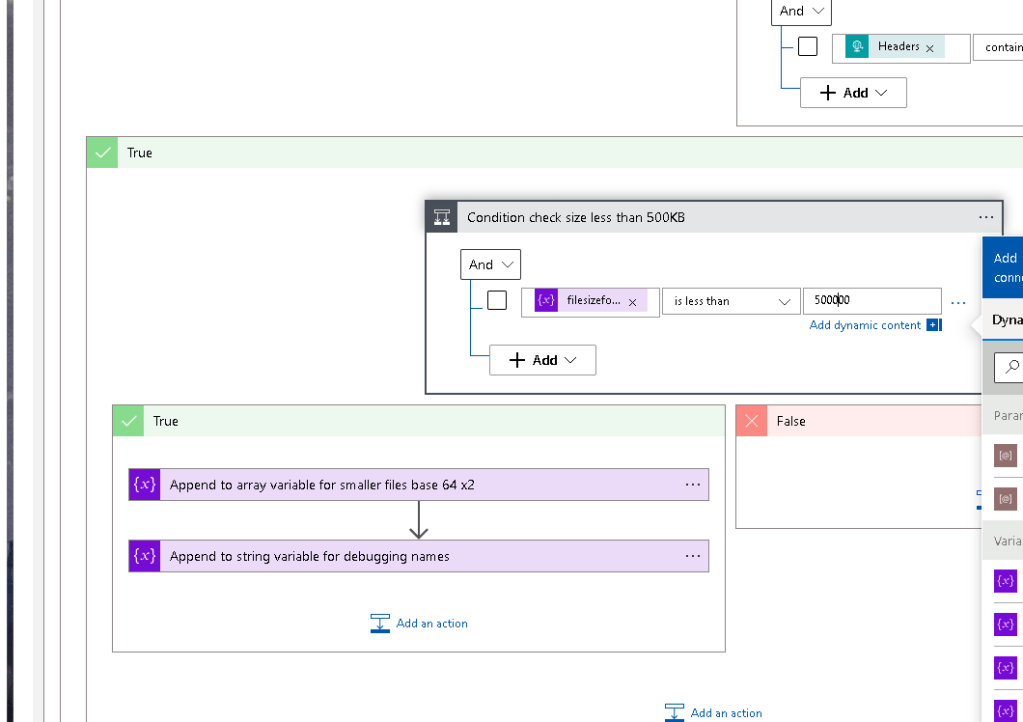This screenshot has width=1023, height=722.
Task: Select the first purple variable icon in the dynamic content list
Action: pyautogui.click(x=1005, y=580)
